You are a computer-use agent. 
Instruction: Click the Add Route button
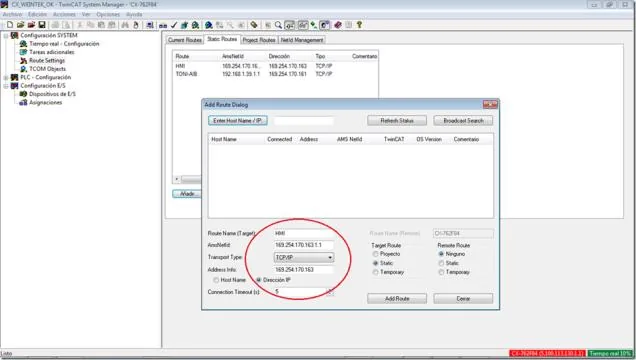point(397,298)
